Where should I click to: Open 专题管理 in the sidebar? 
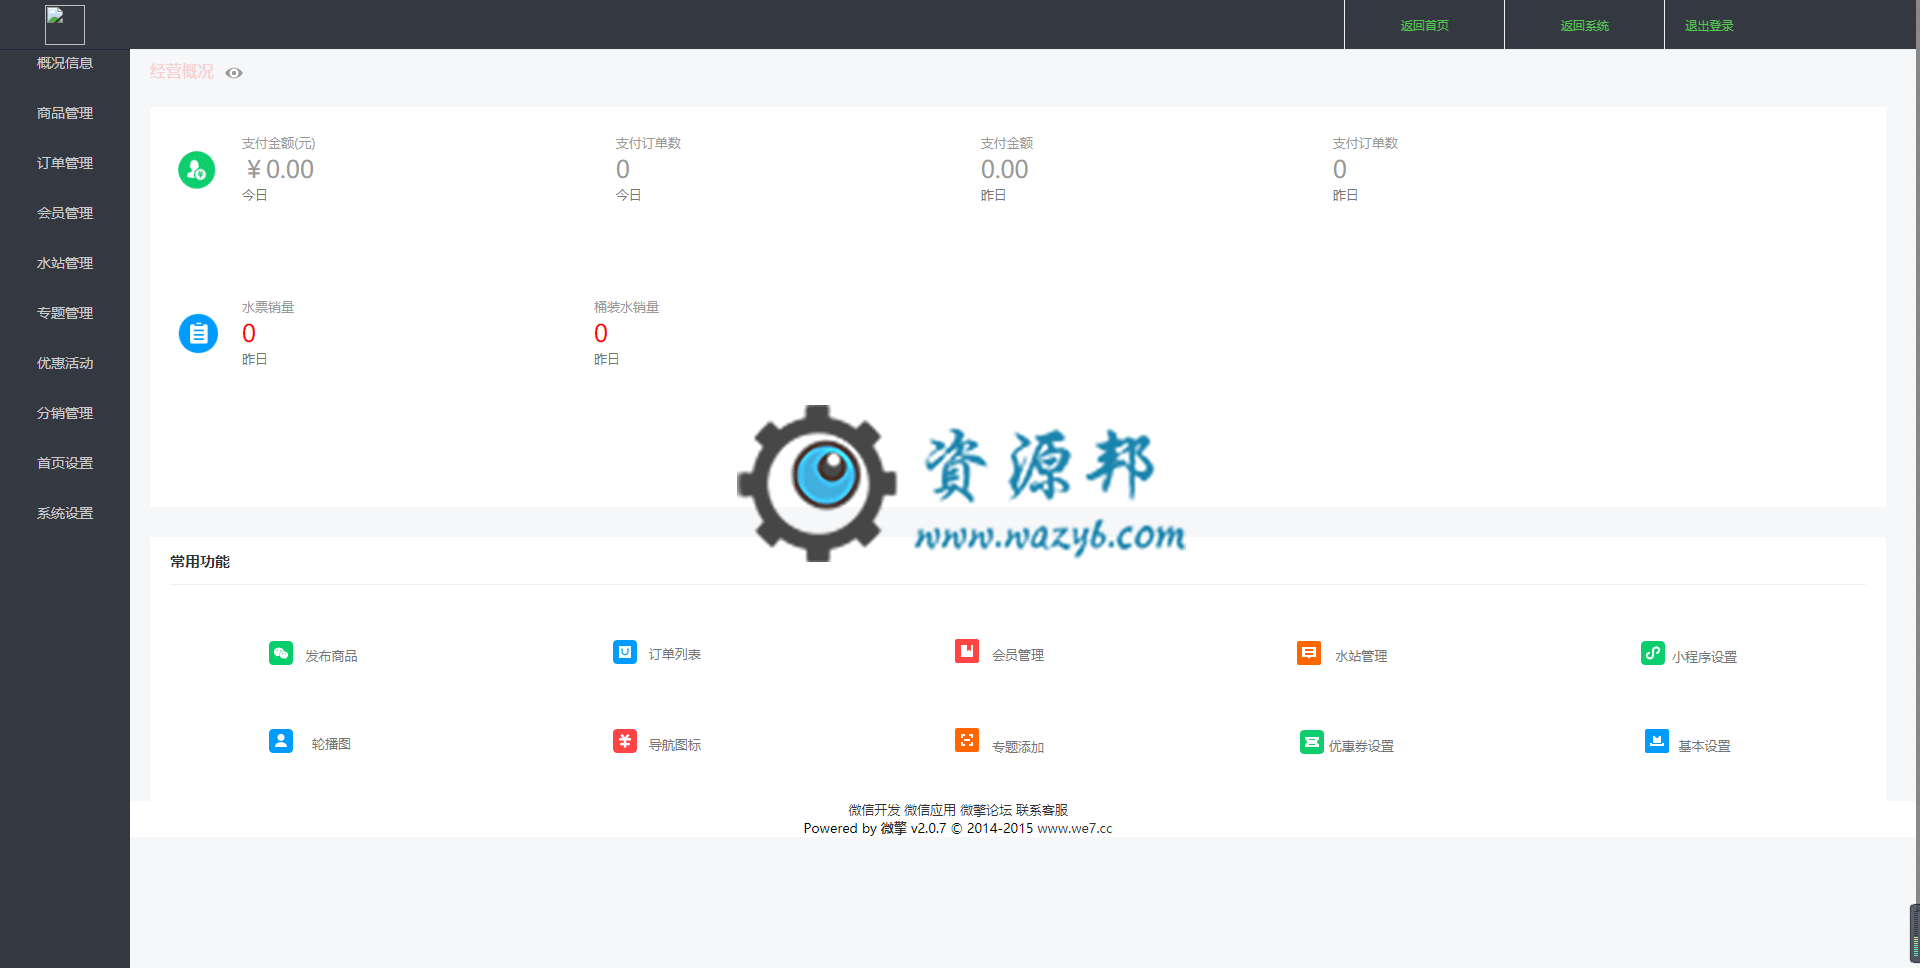click(65, 313)
